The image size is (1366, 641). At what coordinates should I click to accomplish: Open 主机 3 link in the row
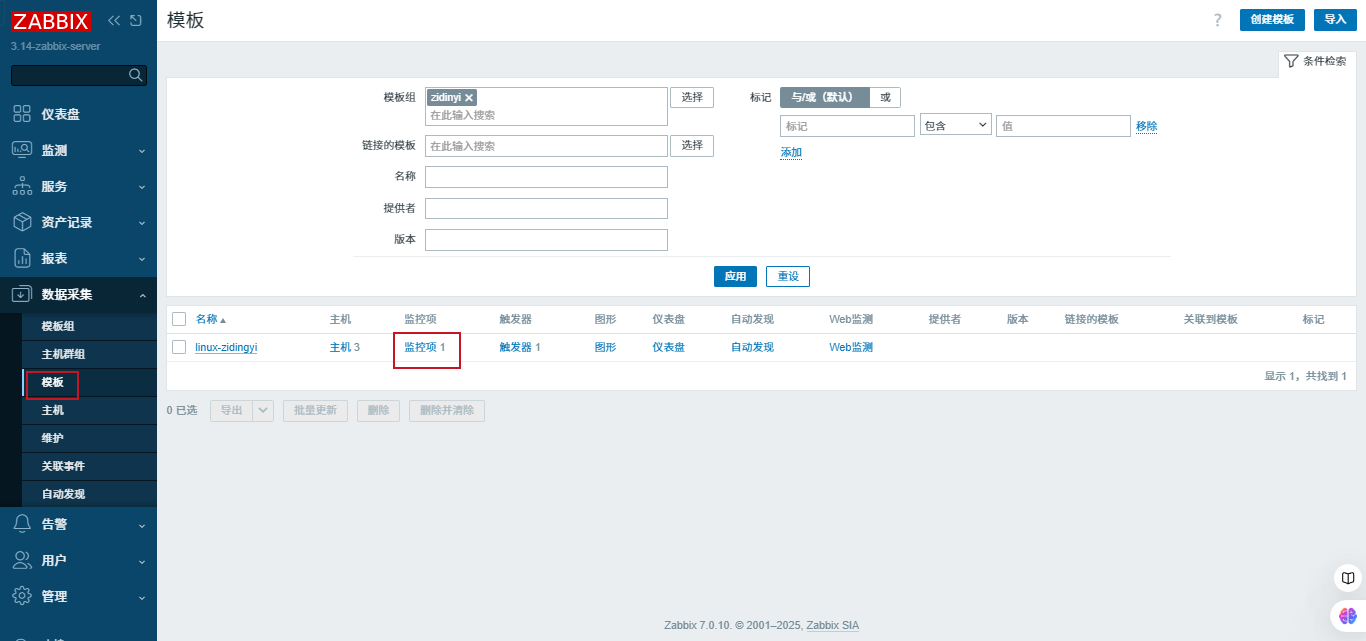click(345, 347)
